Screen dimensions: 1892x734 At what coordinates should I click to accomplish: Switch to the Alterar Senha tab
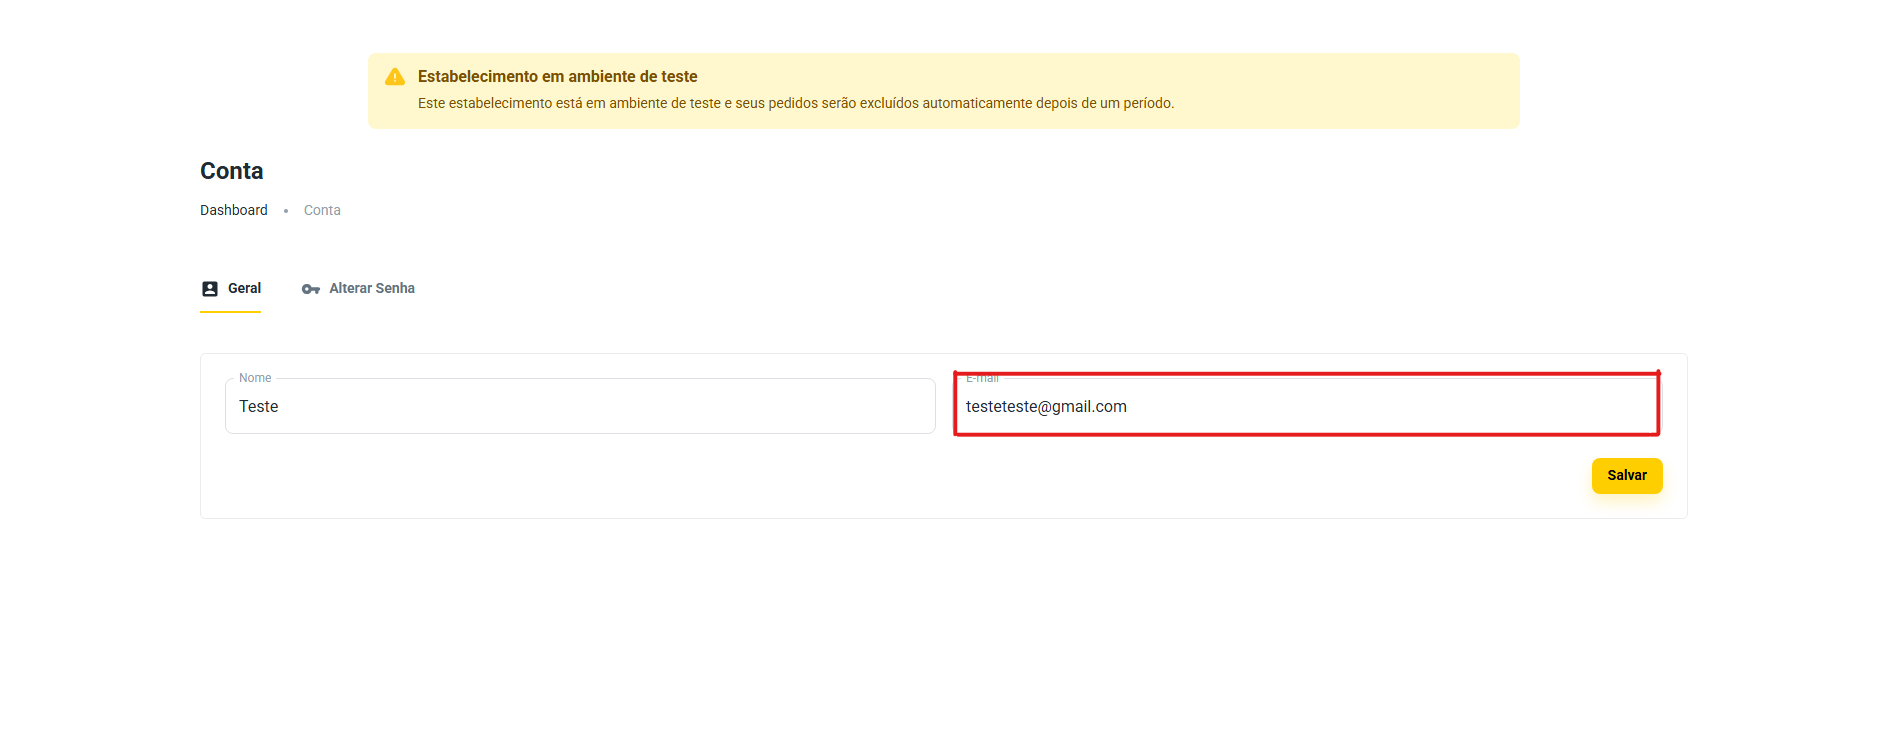(358, 289)
